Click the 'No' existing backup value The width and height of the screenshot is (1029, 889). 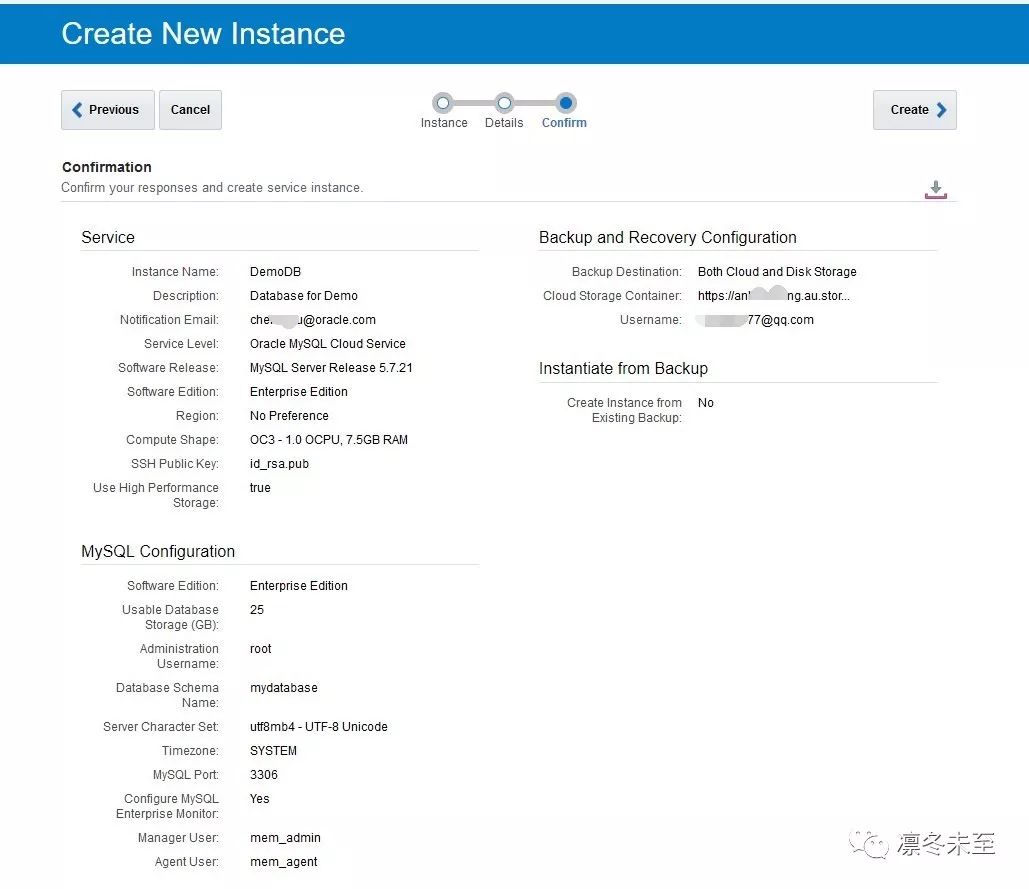(x=705, y=403)
